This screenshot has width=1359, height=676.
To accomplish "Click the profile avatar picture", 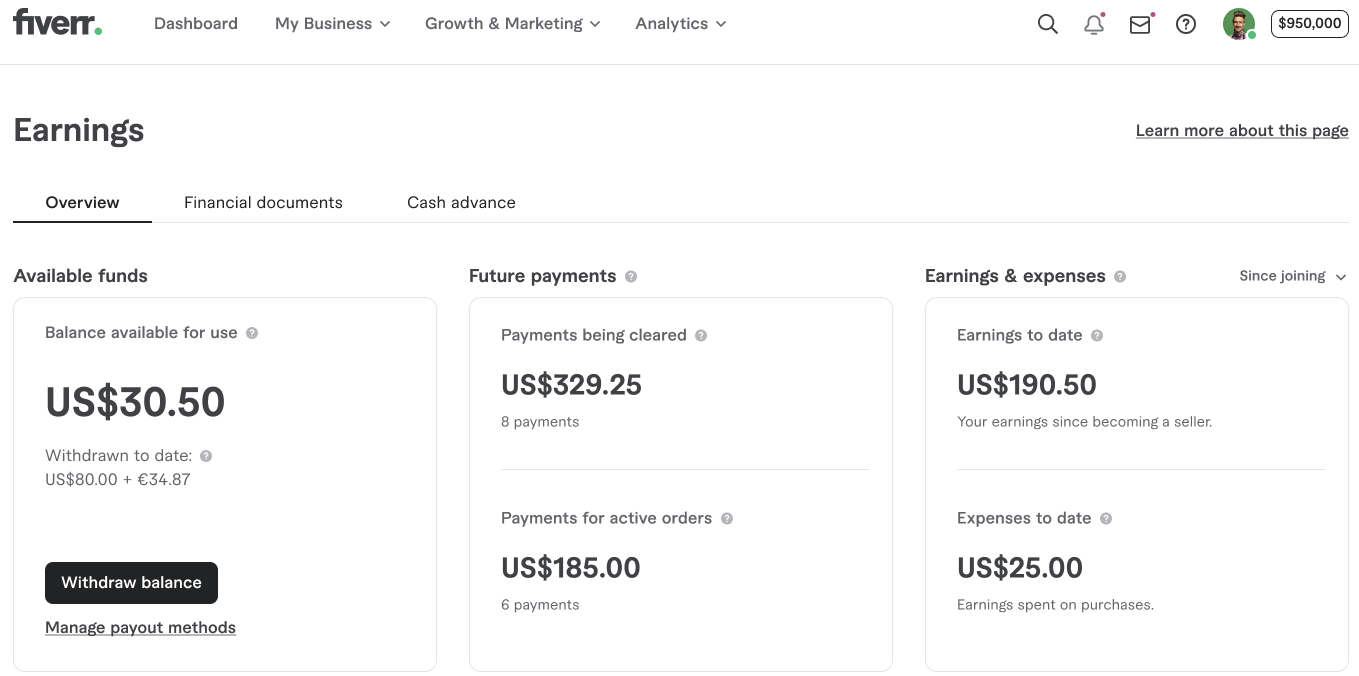I will (x=1239, y=23).
